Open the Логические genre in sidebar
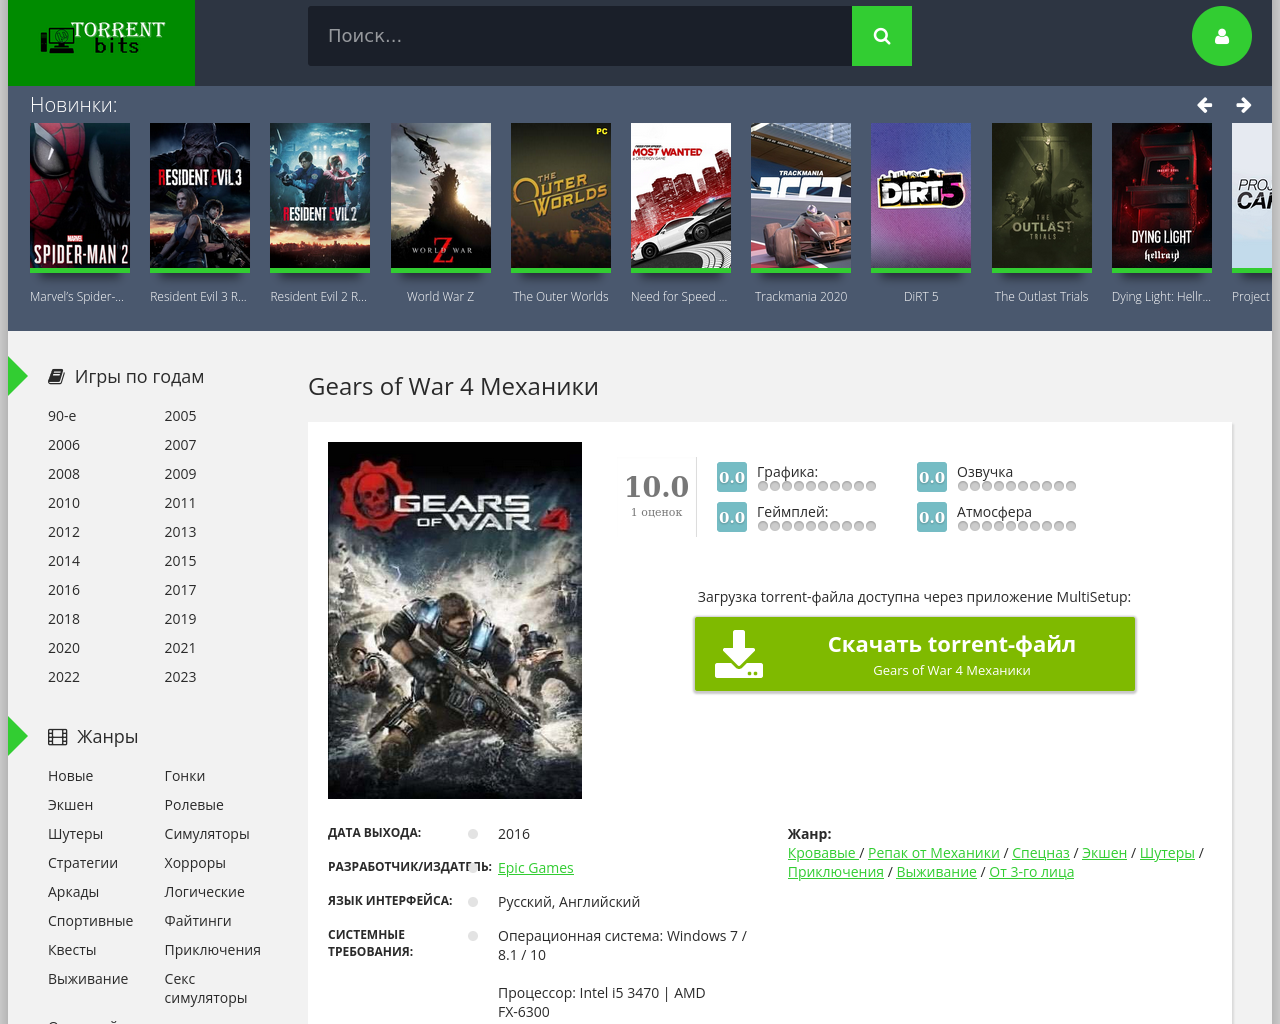Image resolution: width=1280 pixels, height=1024 pixels. [204, 892]
